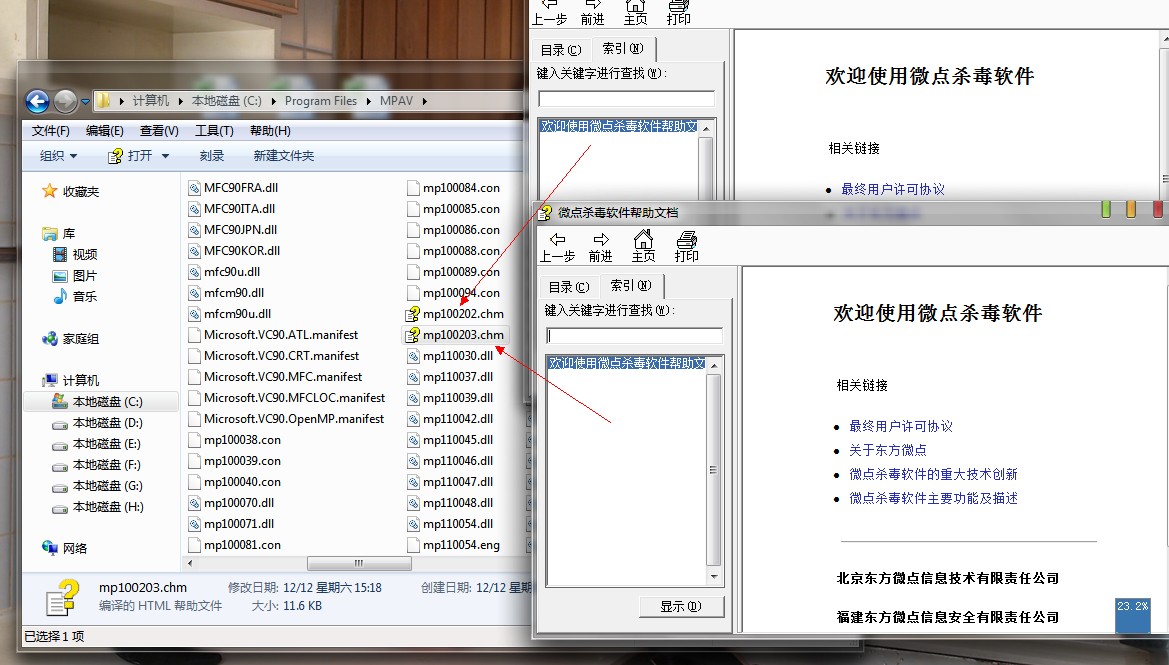Open 微点杀毒软件的重大技术创新 link

coord(933,474)
